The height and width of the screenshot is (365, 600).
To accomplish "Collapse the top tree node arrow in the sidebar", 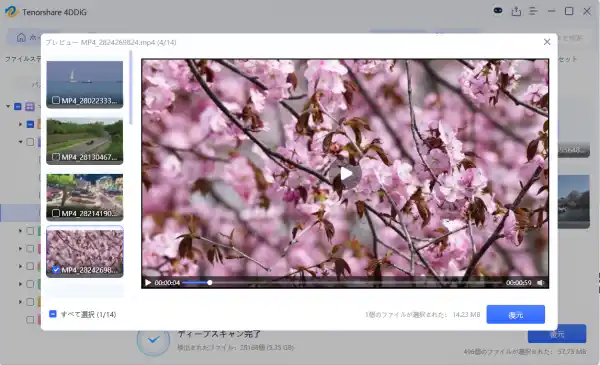I will [x=8, y=106].
